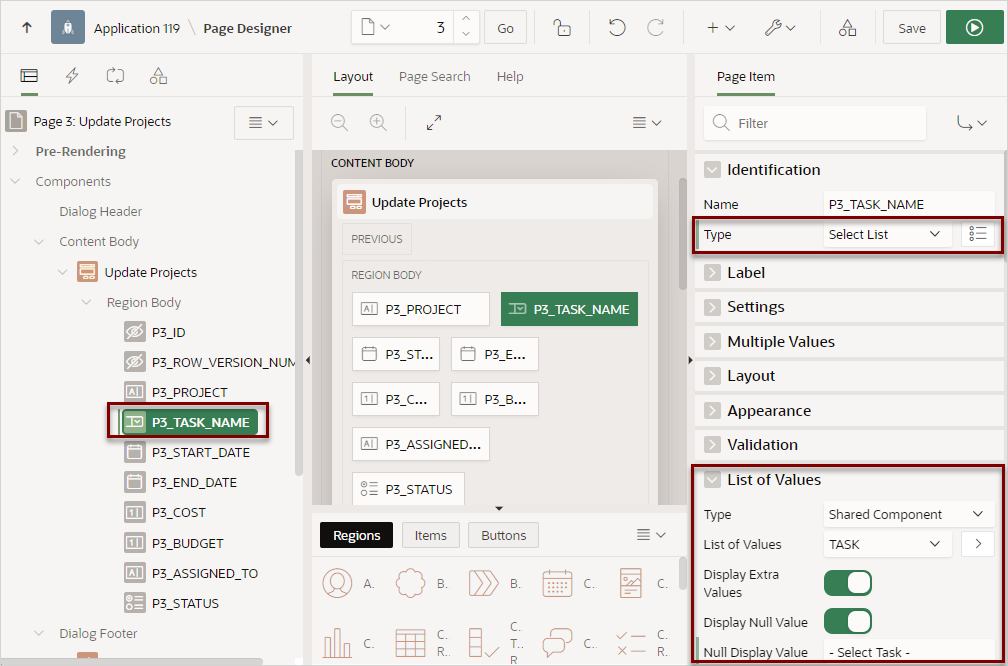Open the Dynamic Actions lightning icon tab
The width and height of the screenshot is (1008, 666).
(x=71, y=76)
